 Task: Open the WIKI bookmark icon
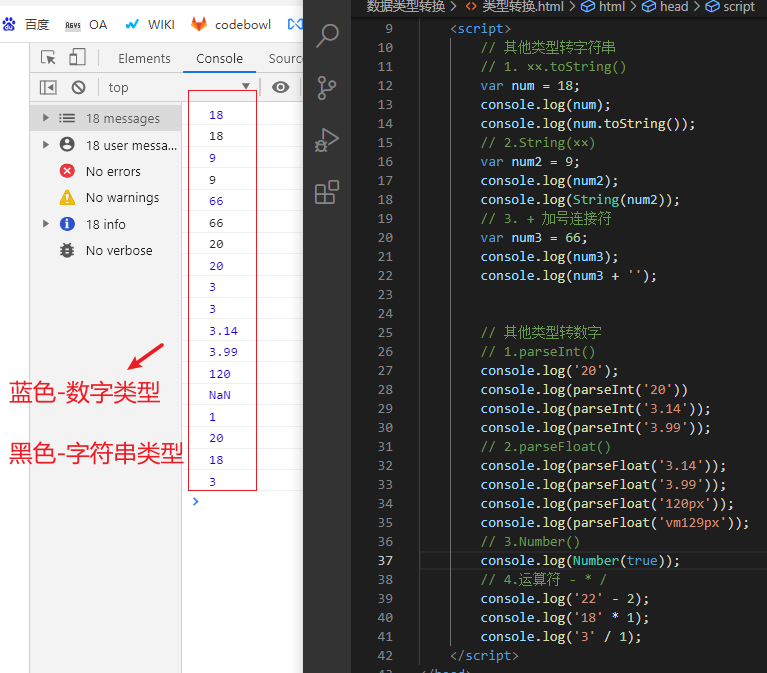pyautogui.click(x=132, y=24)
